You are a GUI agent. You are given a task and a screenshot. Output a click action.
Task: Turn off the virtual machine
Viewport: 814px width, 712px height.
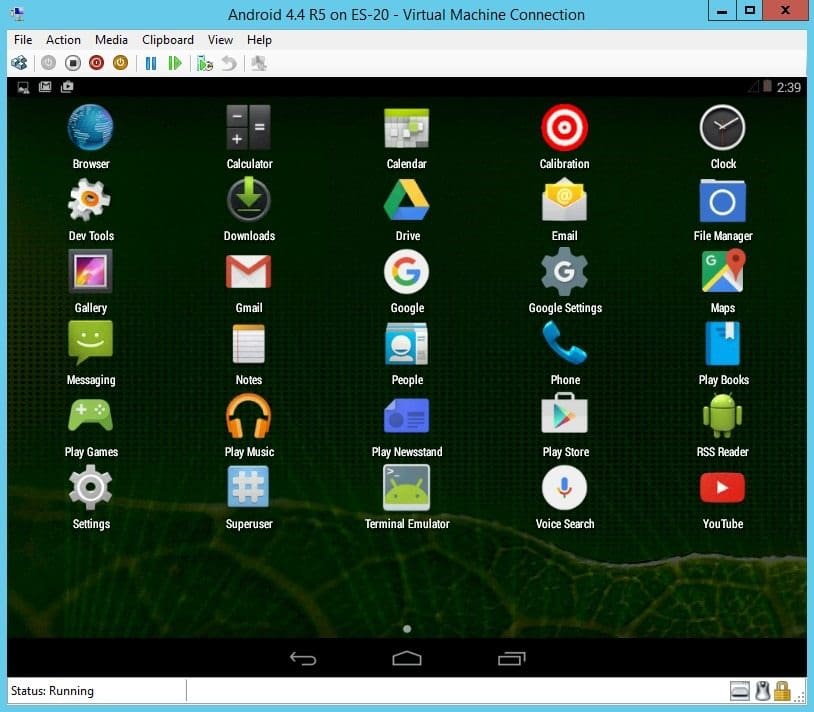point(73,63)
